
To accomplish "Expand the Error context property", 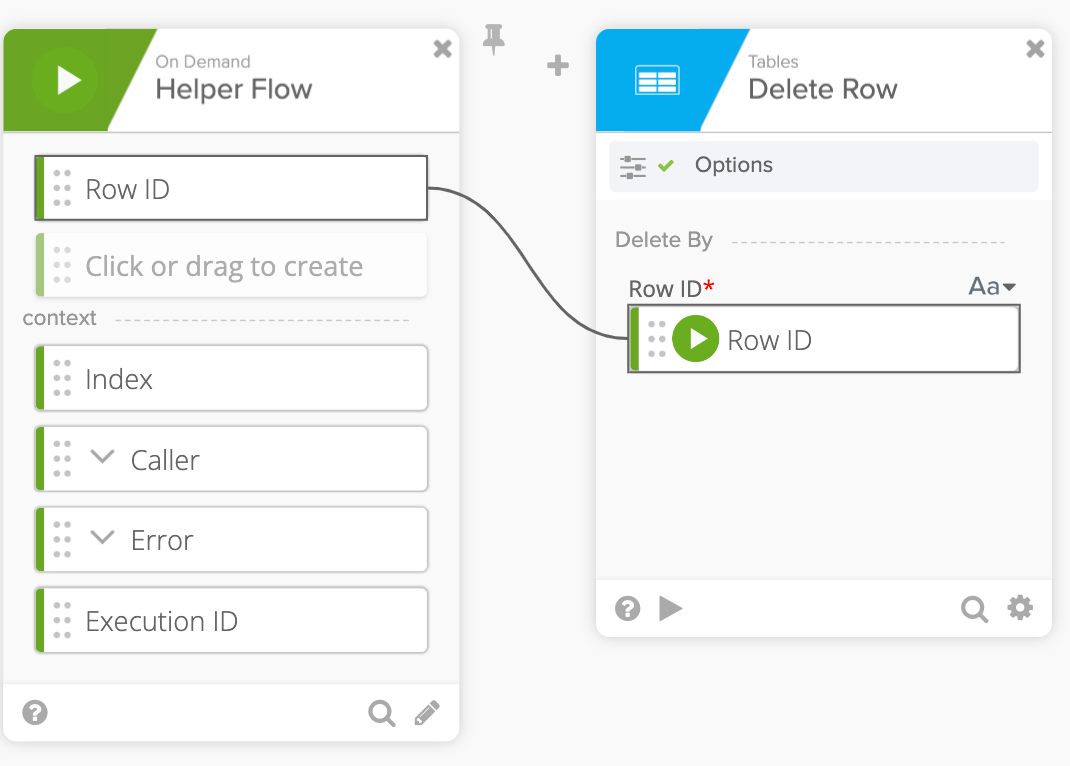I will coord(101,539).
